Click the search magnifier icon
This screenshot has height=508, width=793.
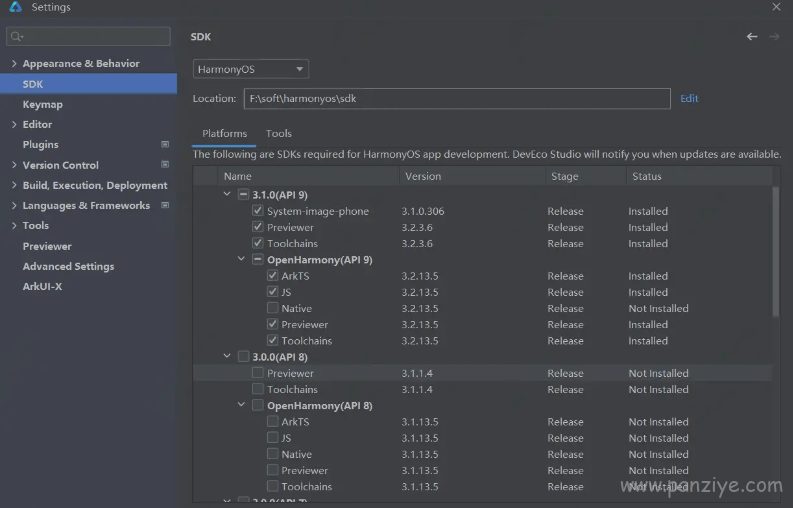(x=17, y=36)
